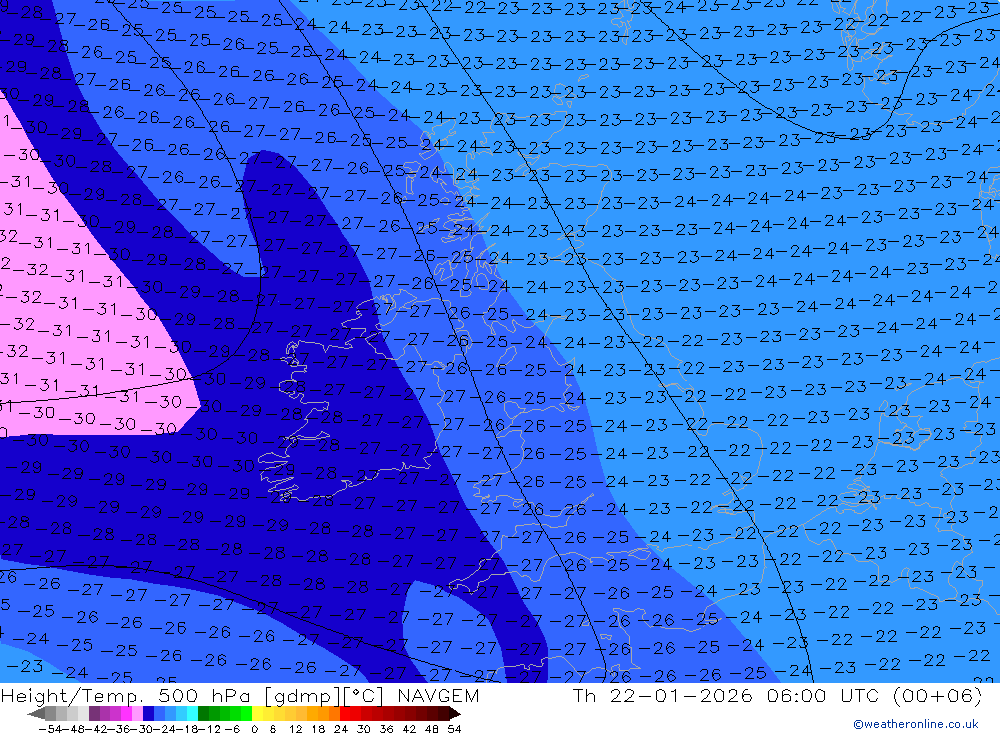Image resolution: width=1000 pixels, height=733 pixels.
Task: Pick the dark green swatch above -12
Action: [203, 713]
